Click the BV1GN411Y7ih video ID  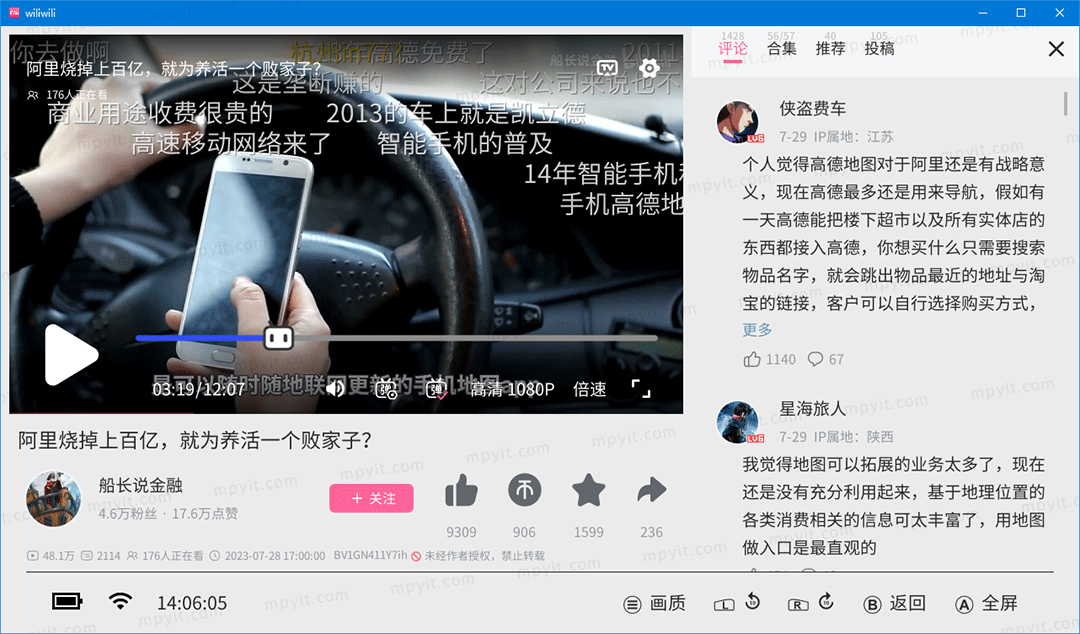pos(371,555)
